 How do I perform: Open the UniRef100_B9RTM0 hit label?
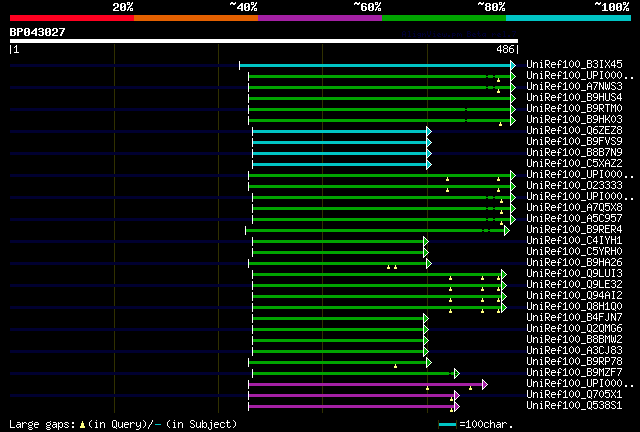point(574,109)
